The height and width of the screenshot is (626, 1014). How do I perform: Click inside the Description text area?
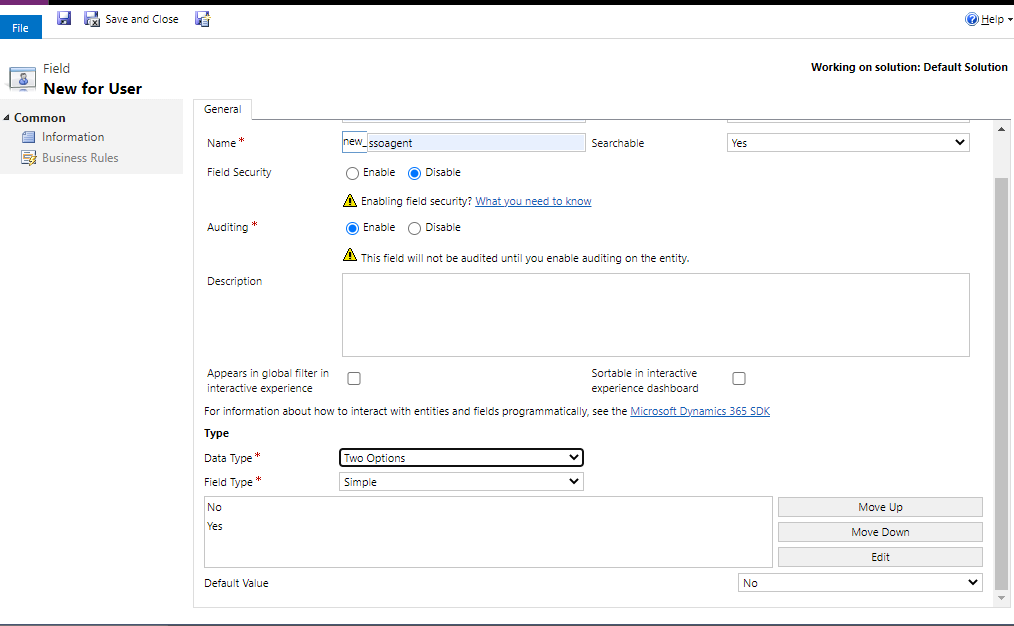coord(655,315)
